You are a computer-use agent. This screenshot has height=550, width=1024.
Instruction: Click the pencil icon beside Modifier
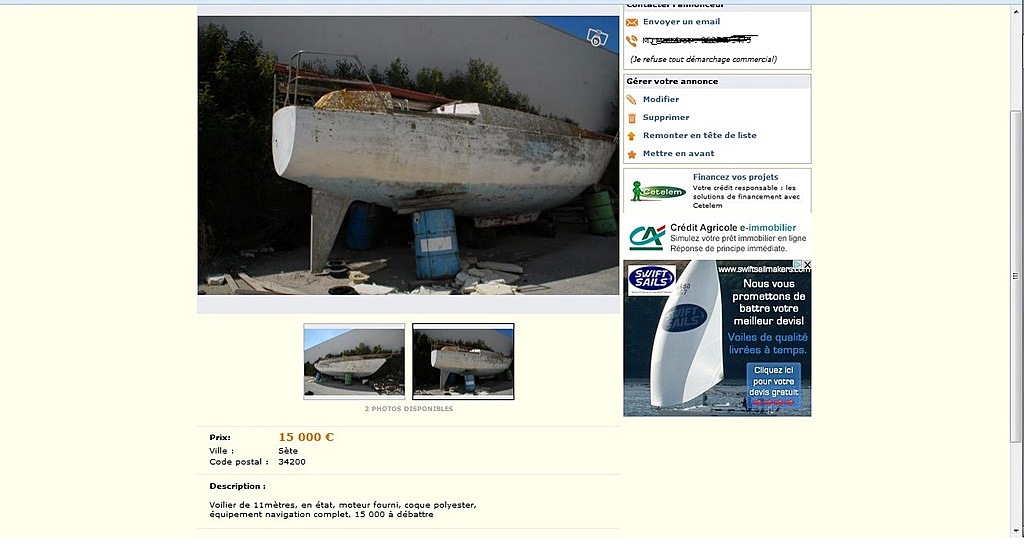pyautogui.click(x=632, y=100)
